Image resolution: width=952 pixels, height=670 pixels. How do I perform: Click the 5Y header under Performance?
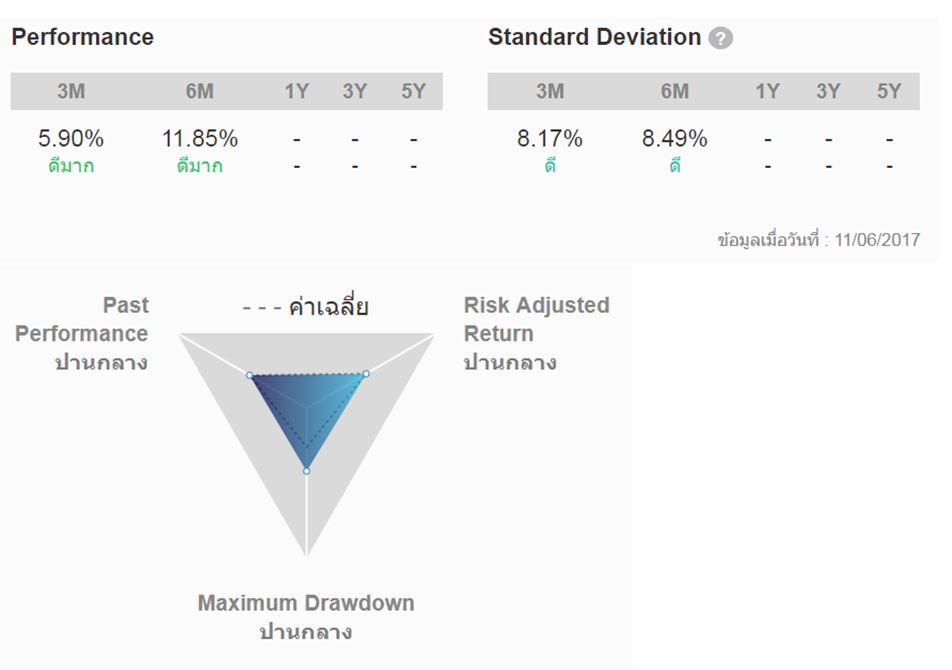[x=413, y=92]
